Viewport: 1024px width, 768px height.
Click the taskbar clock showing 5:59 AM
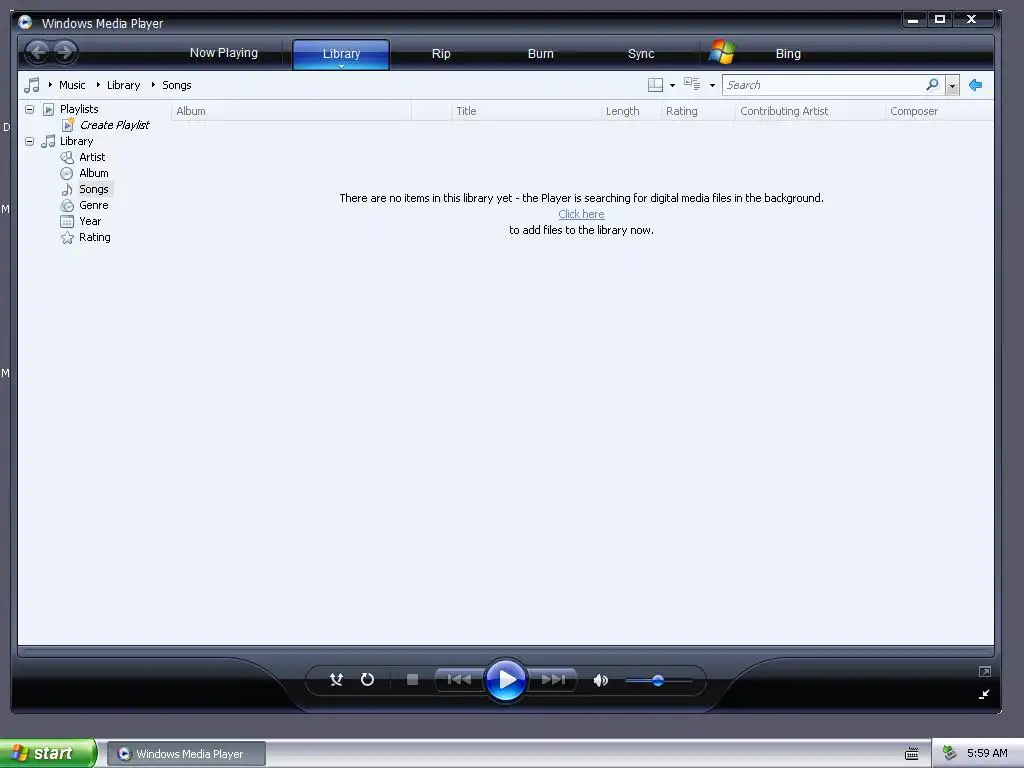pyautogui.click(x=987, y=753)
